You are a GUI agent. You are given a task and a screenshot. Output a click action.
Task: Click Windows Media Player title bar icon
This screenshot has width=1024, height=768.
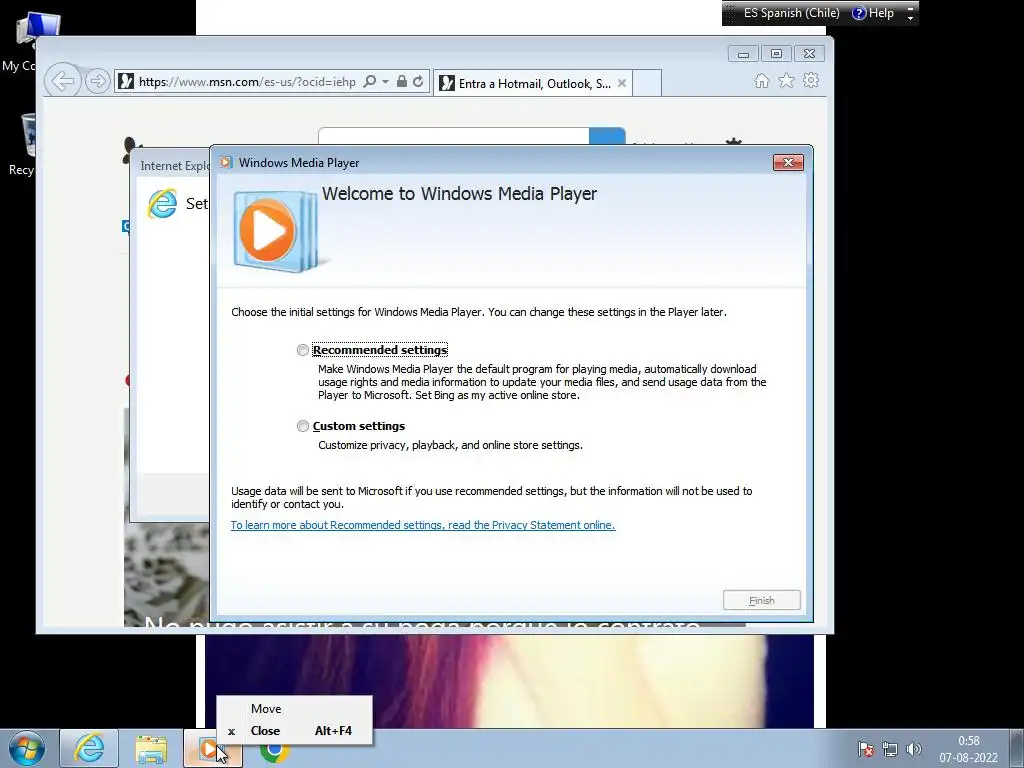pos(226,163)
